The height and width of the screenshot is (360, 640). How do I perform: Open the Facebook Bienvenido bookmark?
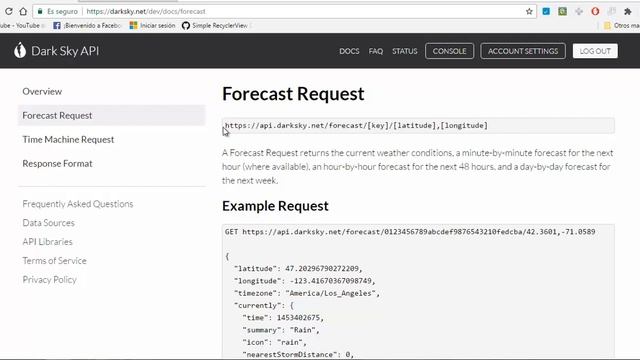87,25
